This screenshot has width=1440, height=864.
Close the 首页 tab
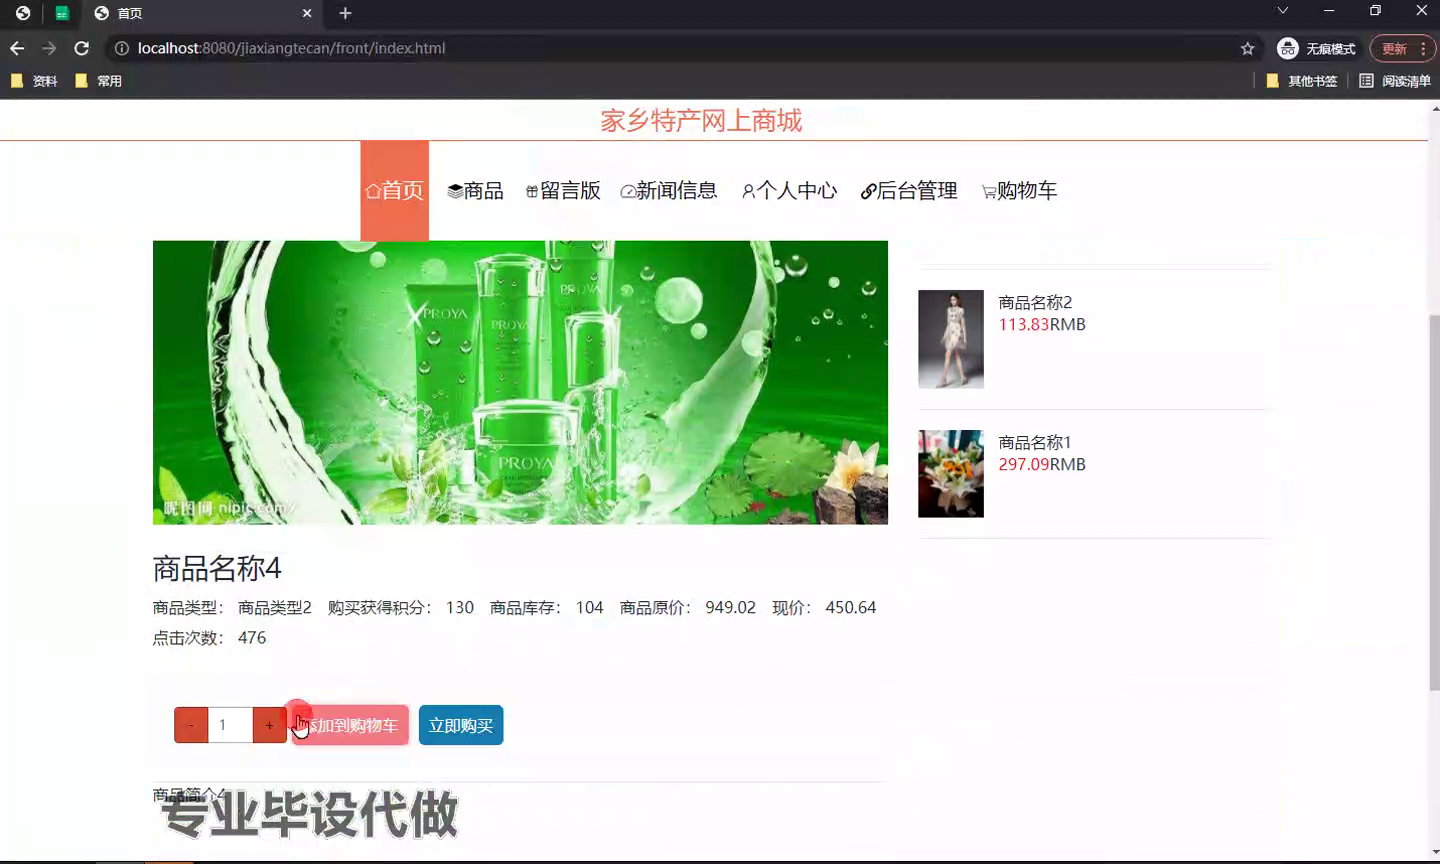click(307, 13)
